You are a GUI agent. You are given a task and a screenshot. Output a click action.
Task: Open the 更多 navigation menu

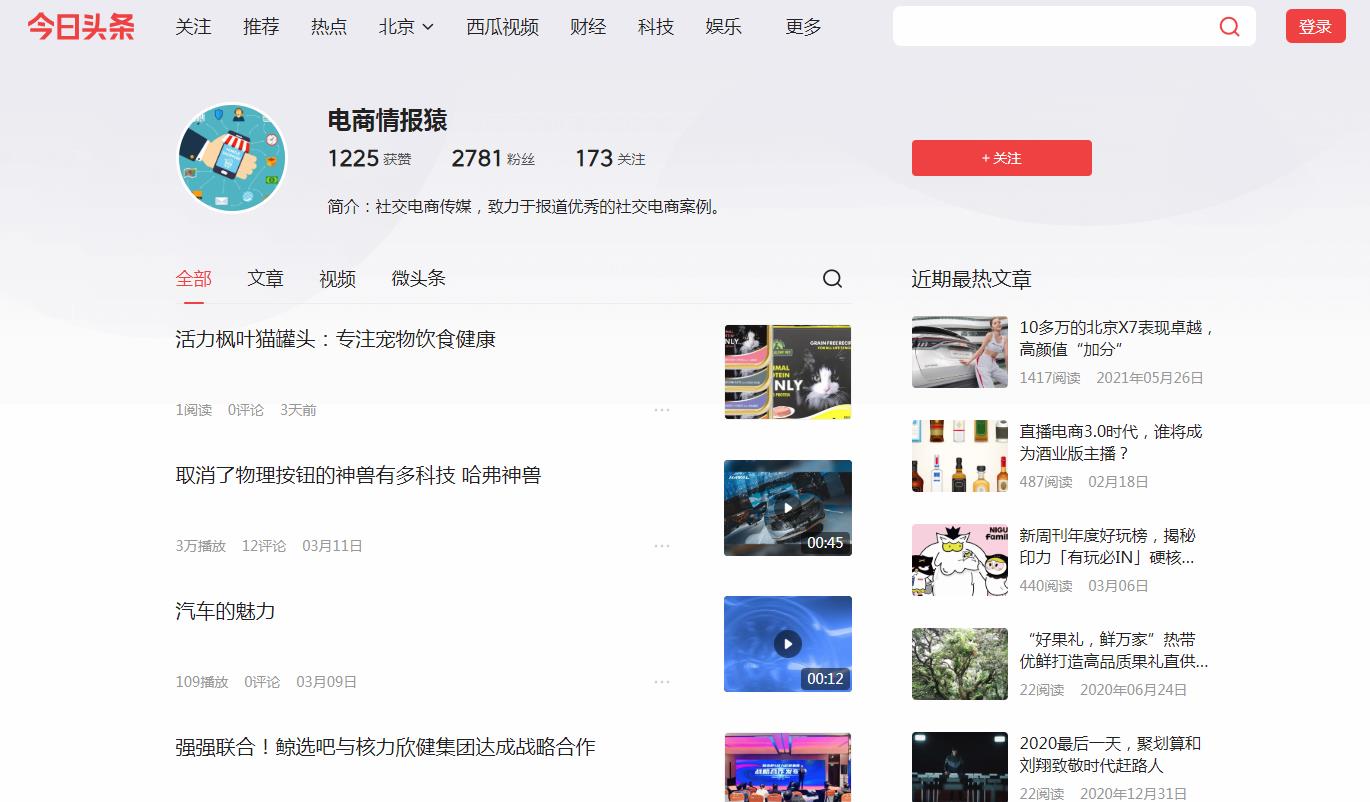coord(803,27)
